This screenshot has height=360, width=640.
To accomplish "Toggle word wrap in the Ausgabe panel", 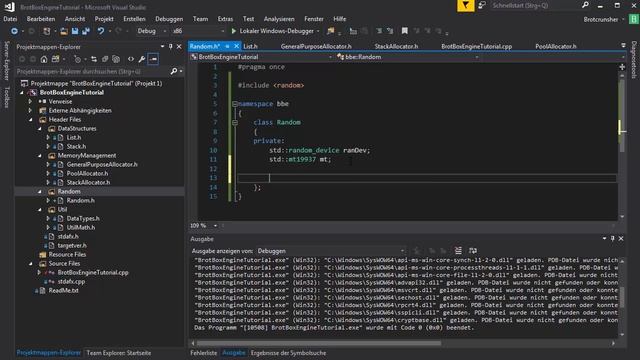I will point(473,251).
